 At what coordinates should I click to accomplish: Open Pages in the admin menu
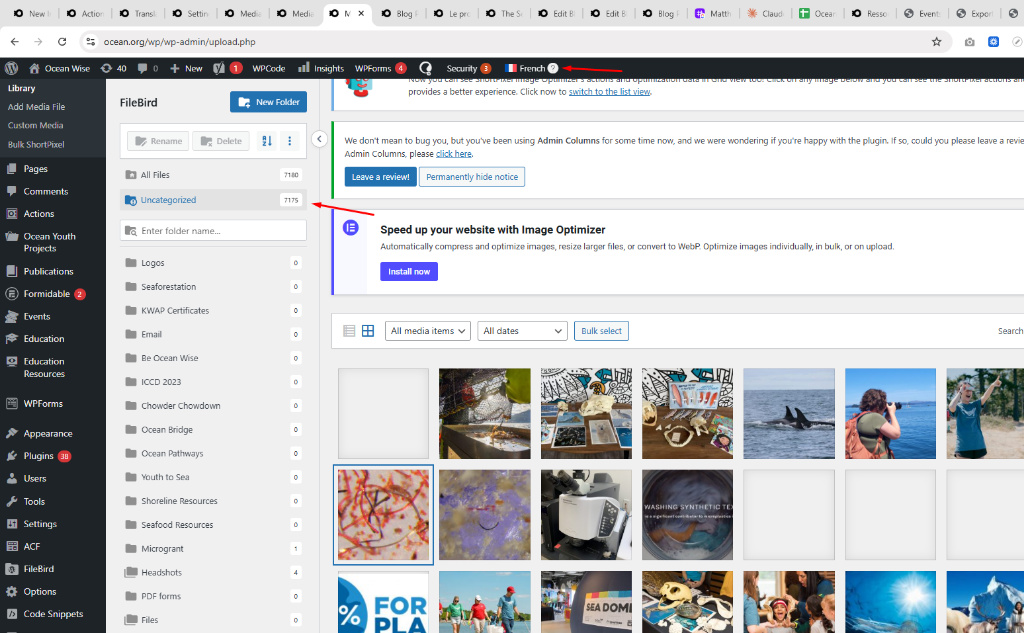35,169
